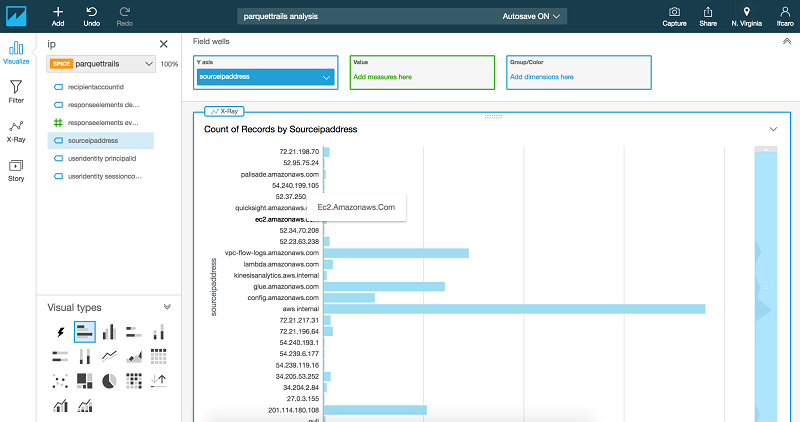The height and width of the screenshot is (422, 800).
Task: Click the Count of Records by Sourceipaddress title
Action: click(x=281, y=130)
